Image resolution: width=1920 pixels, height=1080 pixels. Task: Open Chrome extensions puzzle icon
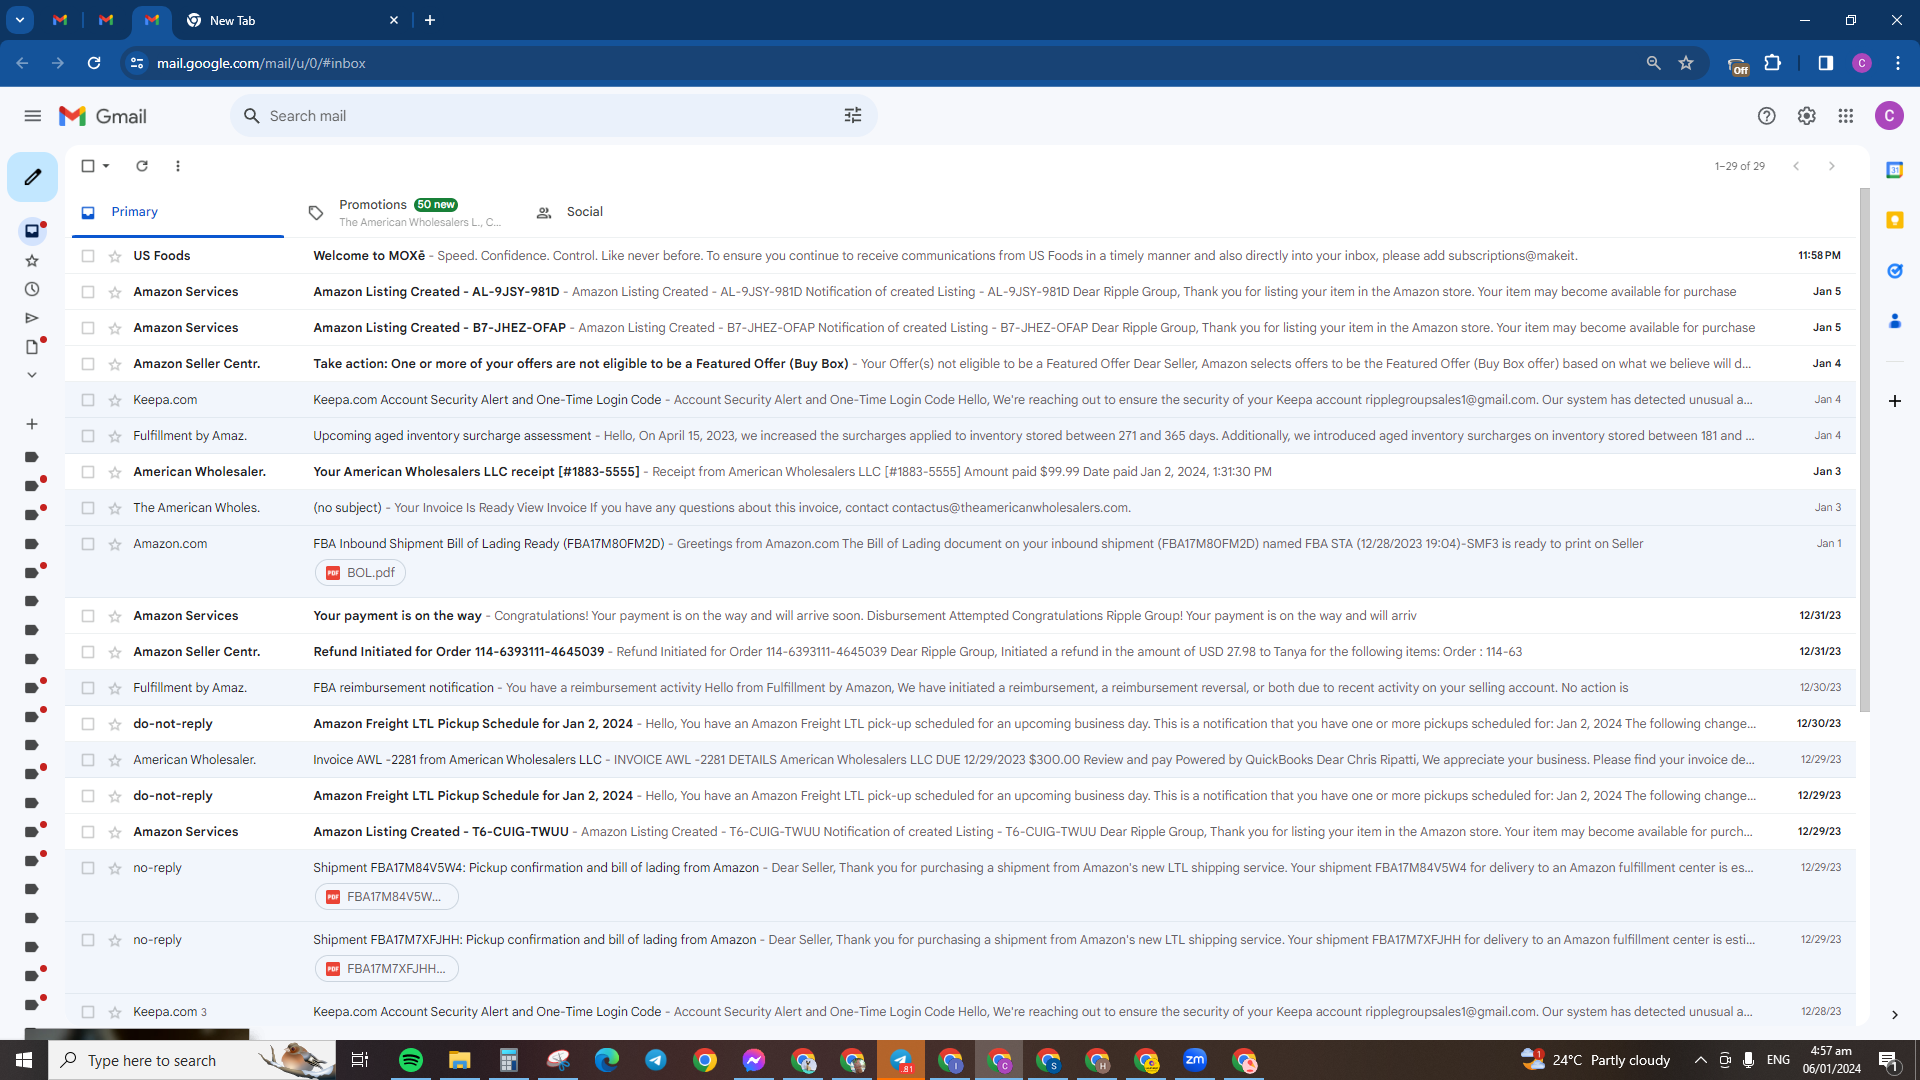tap(1773, 63)
